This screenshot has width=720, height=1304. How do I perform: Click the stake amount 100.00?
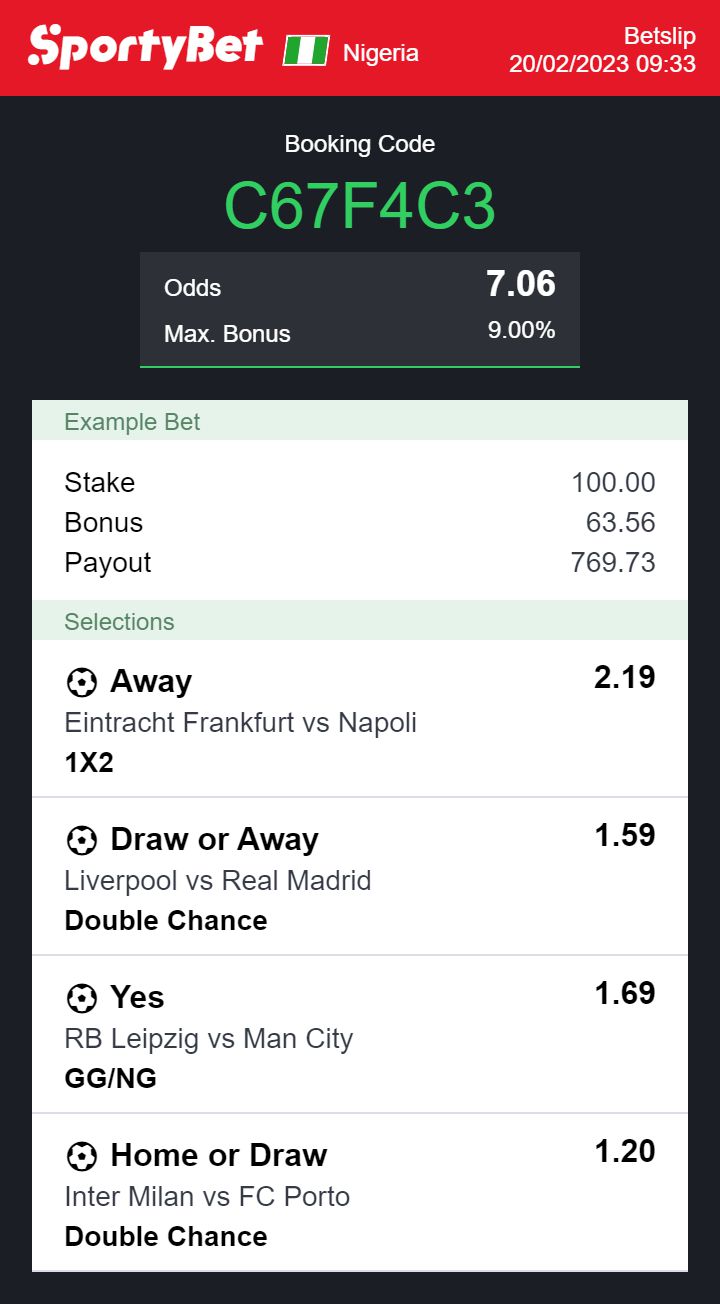612,483
